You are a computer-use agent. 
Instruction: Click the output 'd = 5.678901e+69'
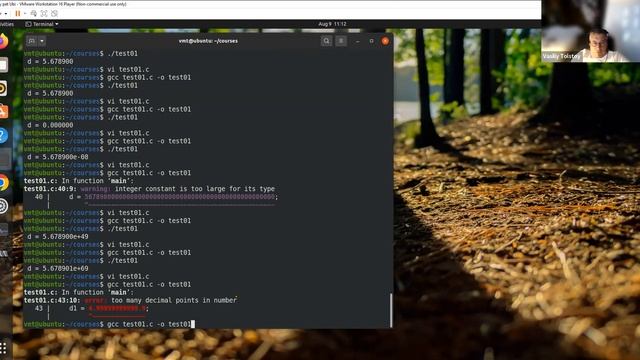click(58, 268)
